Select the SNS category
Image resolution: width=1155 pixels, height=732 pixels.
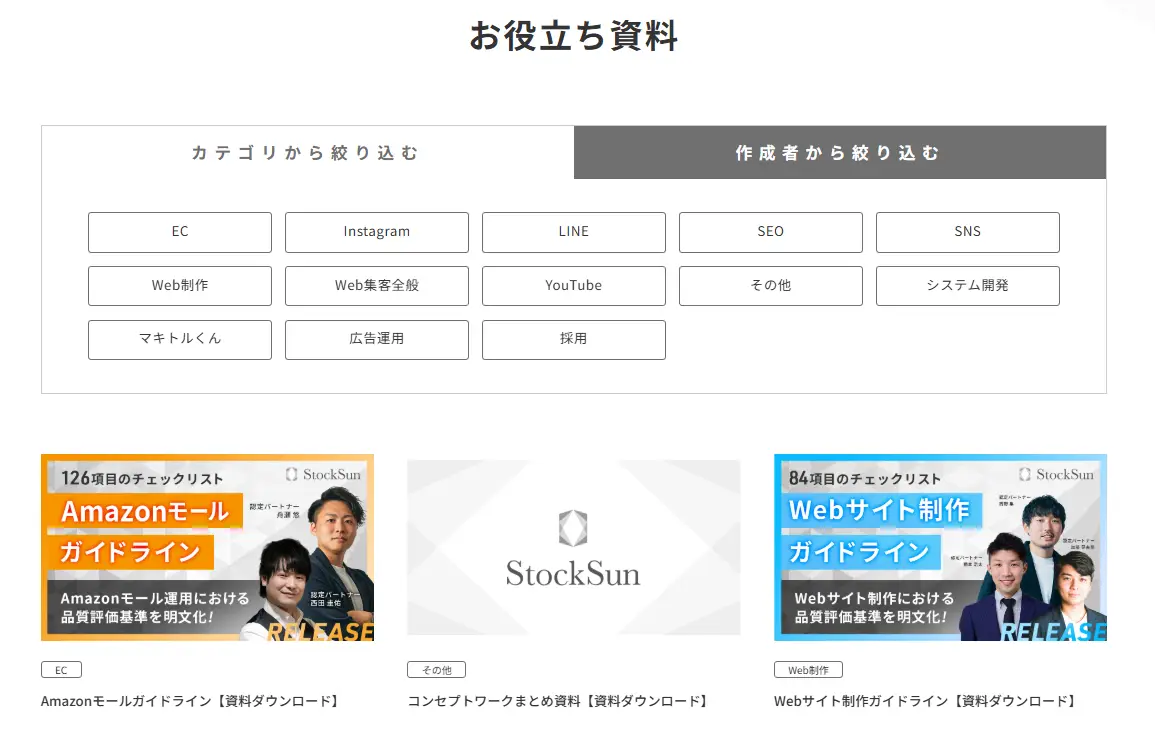(x=967, y=232)
